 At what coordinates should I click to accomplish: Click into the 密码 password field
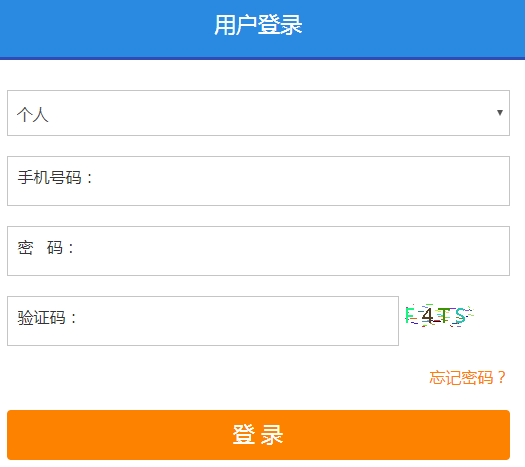pos(258,251)
